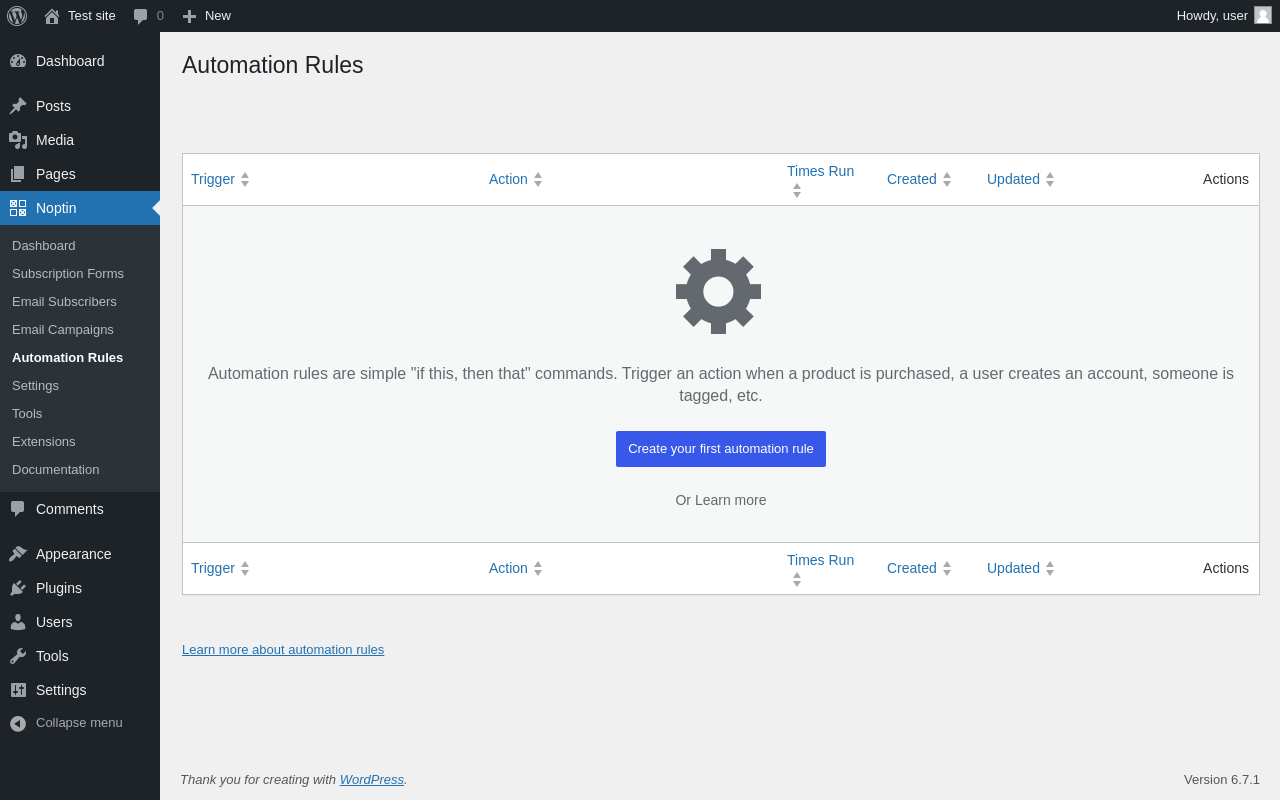The height and width of the screenshot is (800, 1280).
Task: Click the Version 6.7.1 text
Action: pos(1222,779)
